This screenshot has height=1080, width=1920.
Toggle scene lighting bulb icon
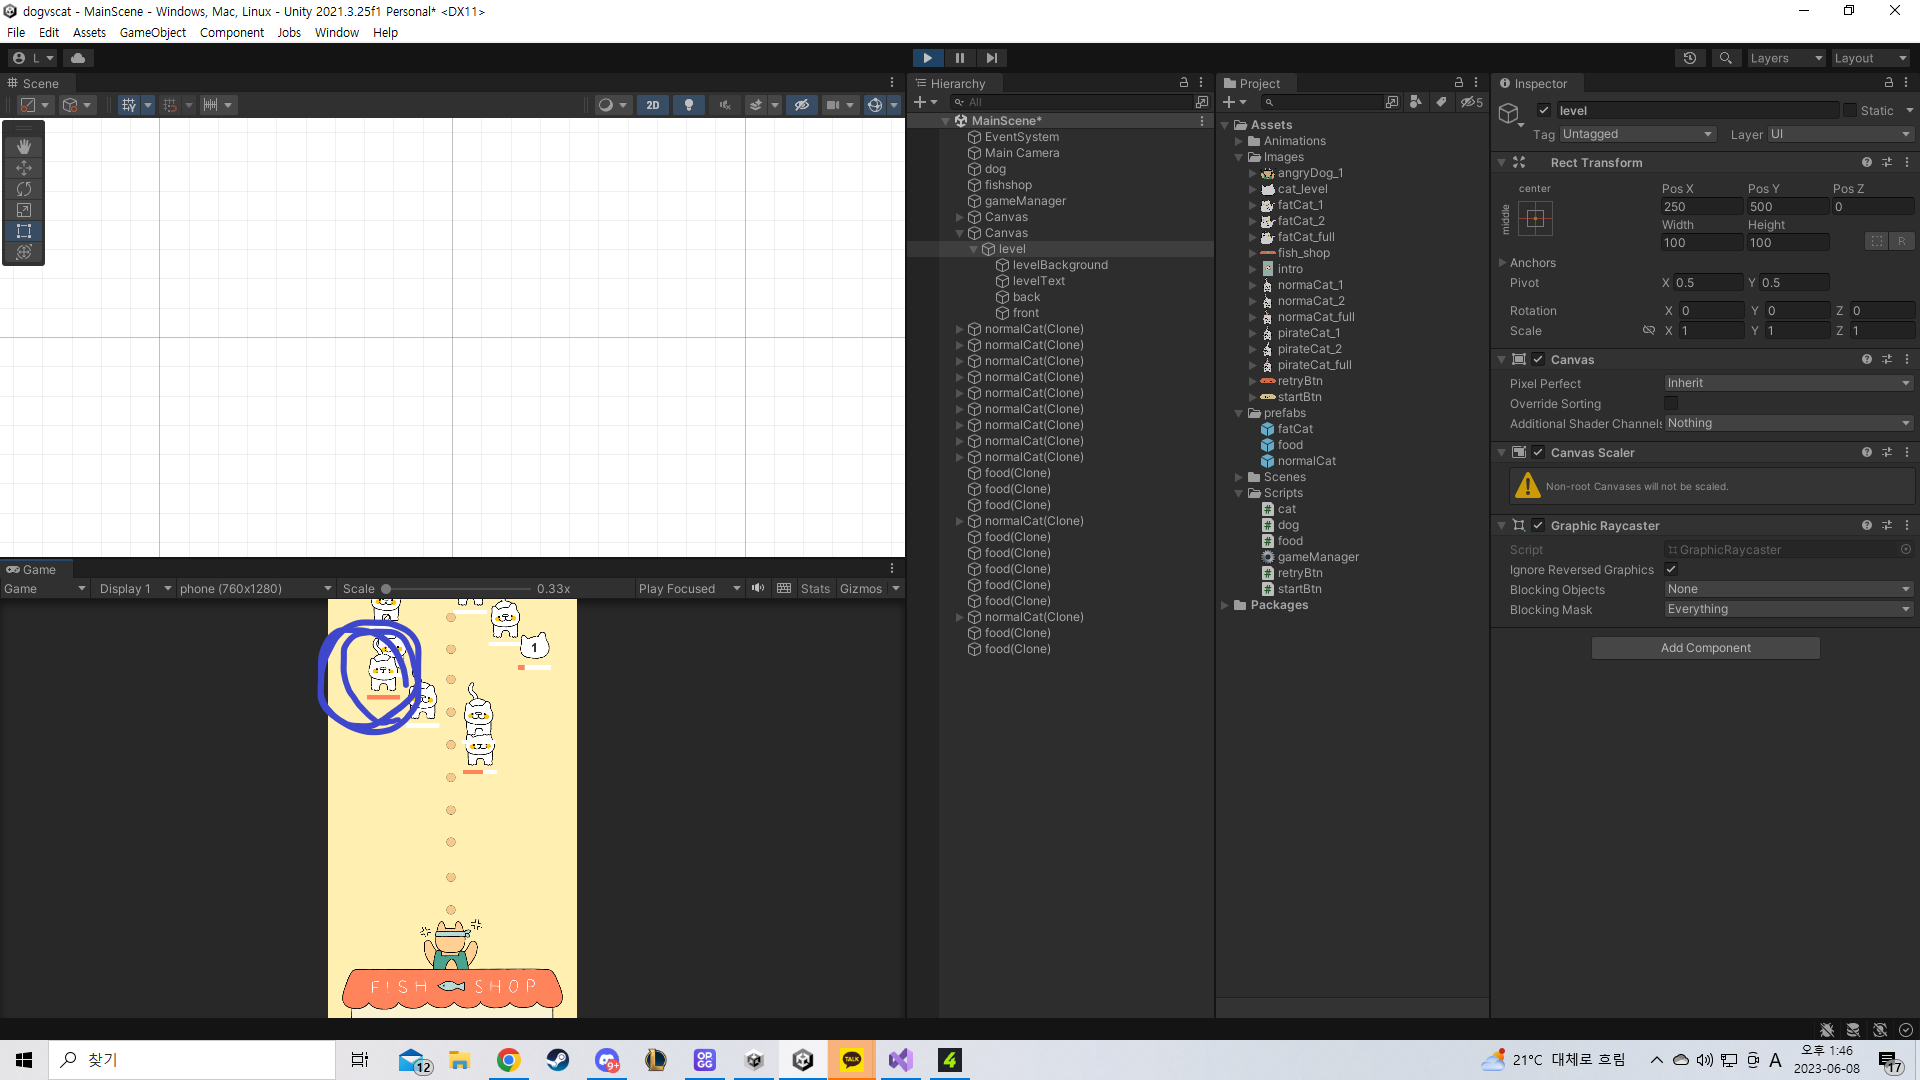point(689,105)
